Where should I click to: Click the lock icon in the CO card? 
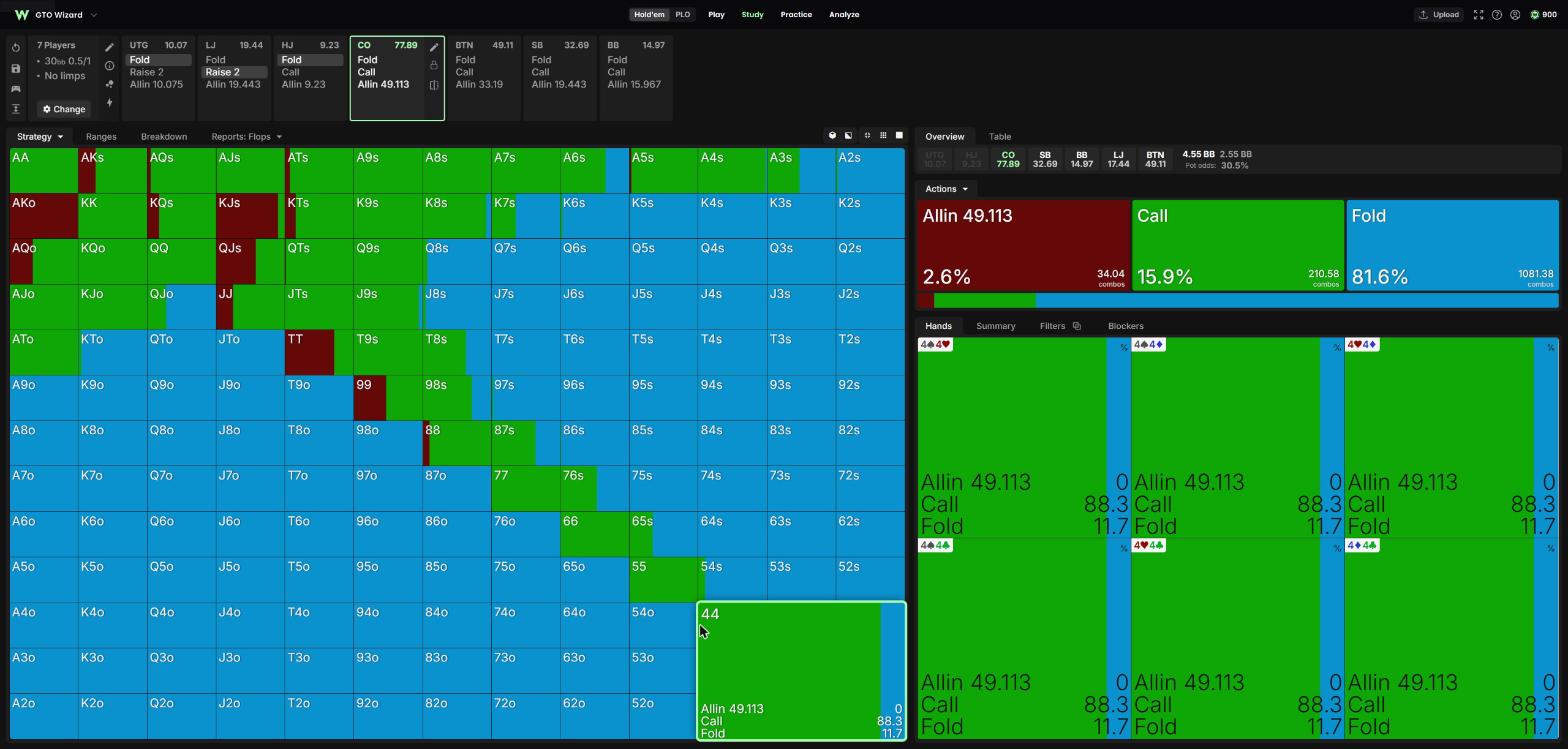(434, 65)
